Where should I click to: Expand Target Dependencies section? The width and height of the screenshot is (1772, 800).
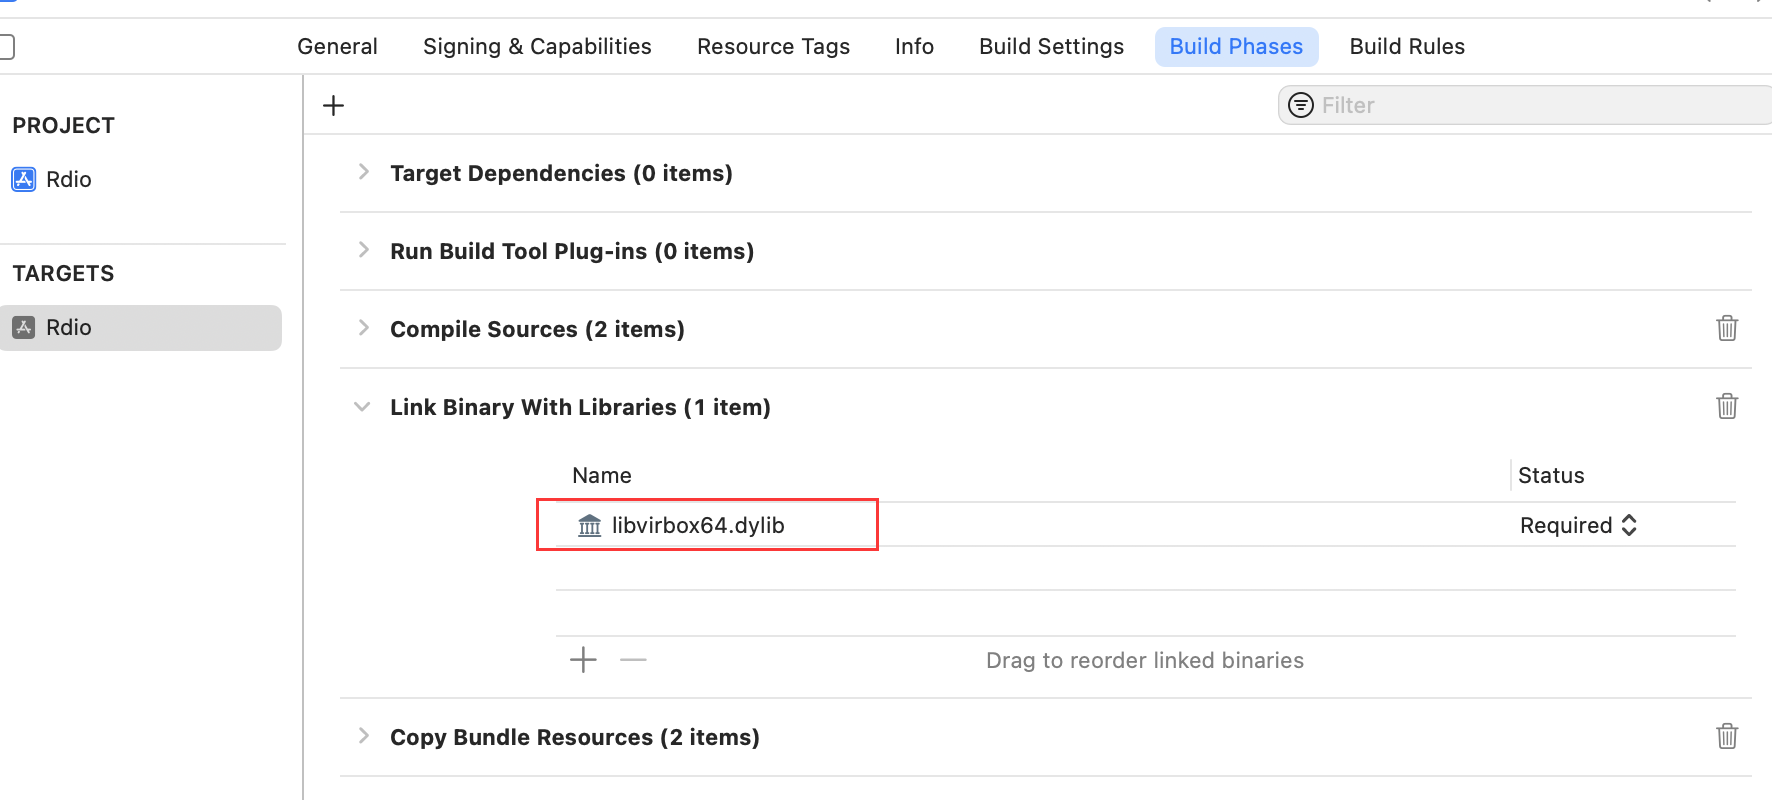pos(364,172)
